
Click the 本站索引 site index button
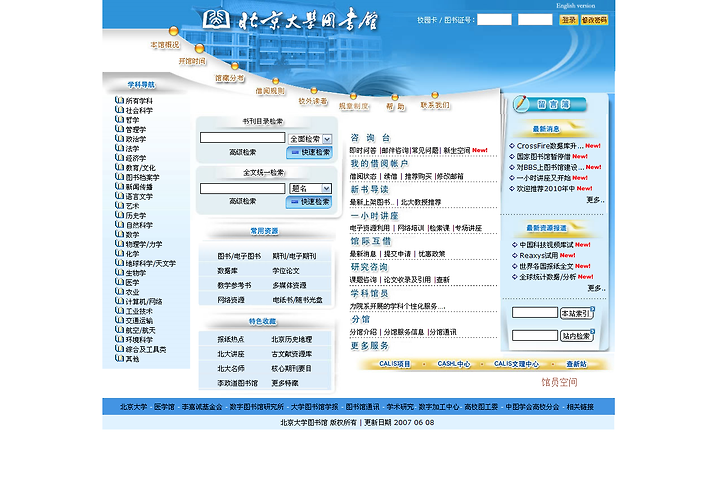coord(577,313)
